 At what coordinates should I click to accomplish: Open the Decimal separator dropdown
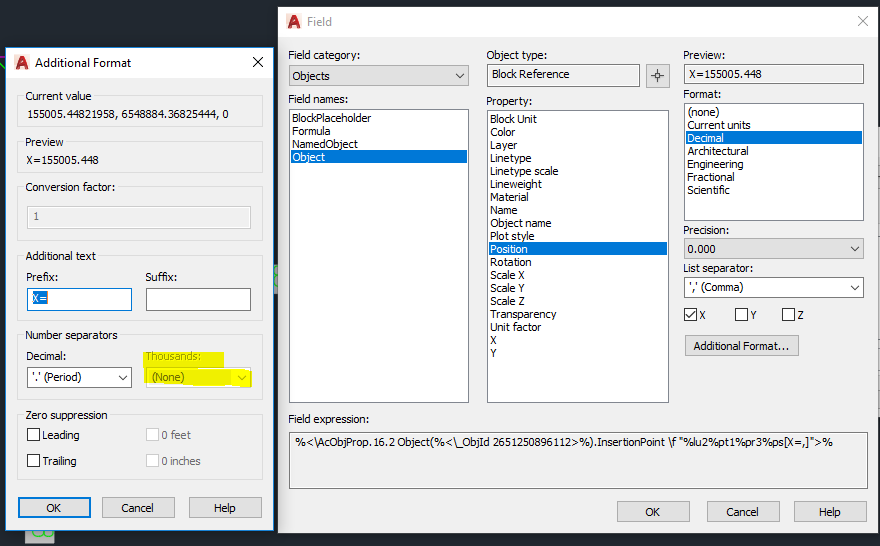pos(79,377)
